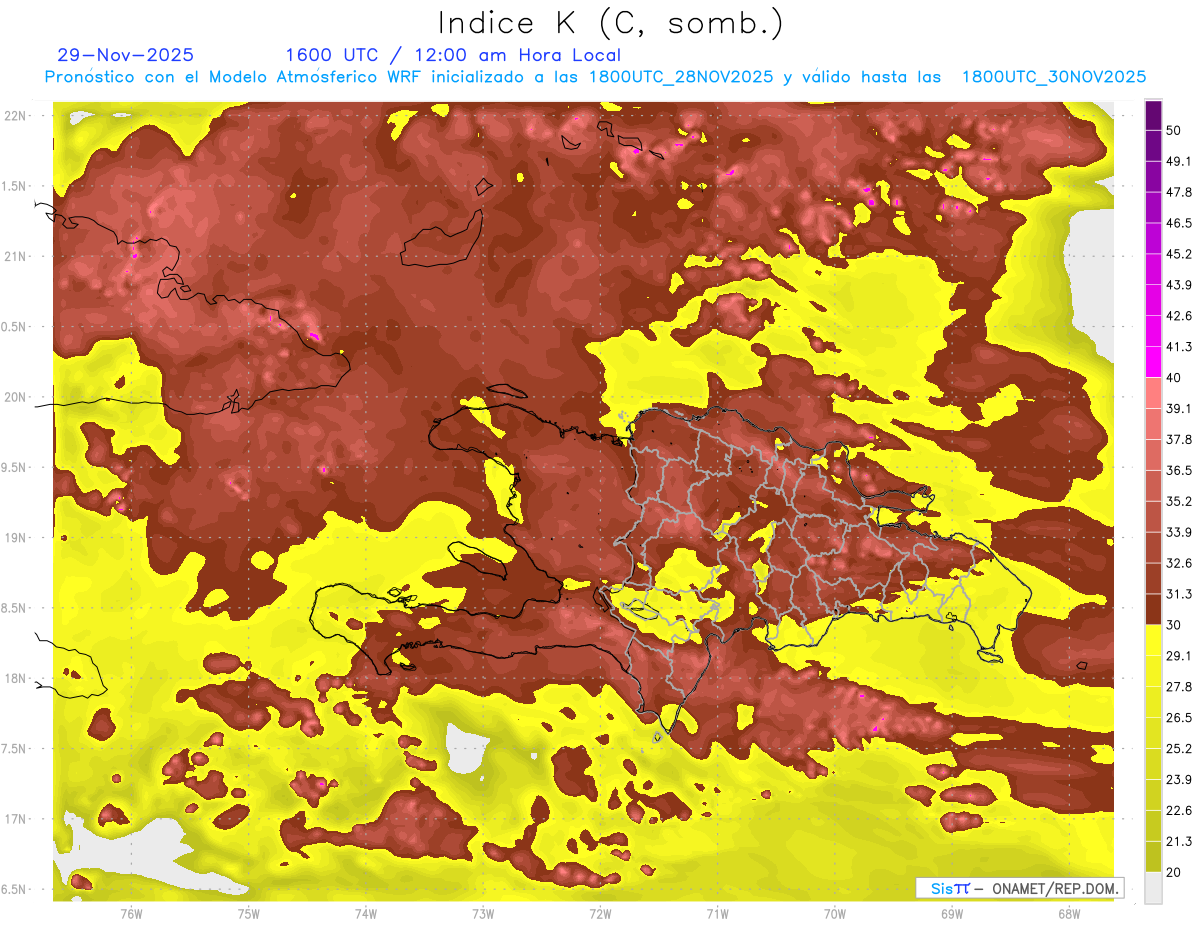Click the '39.1' colorbar label
The image size is (1200, 927).
[1179, 408]
